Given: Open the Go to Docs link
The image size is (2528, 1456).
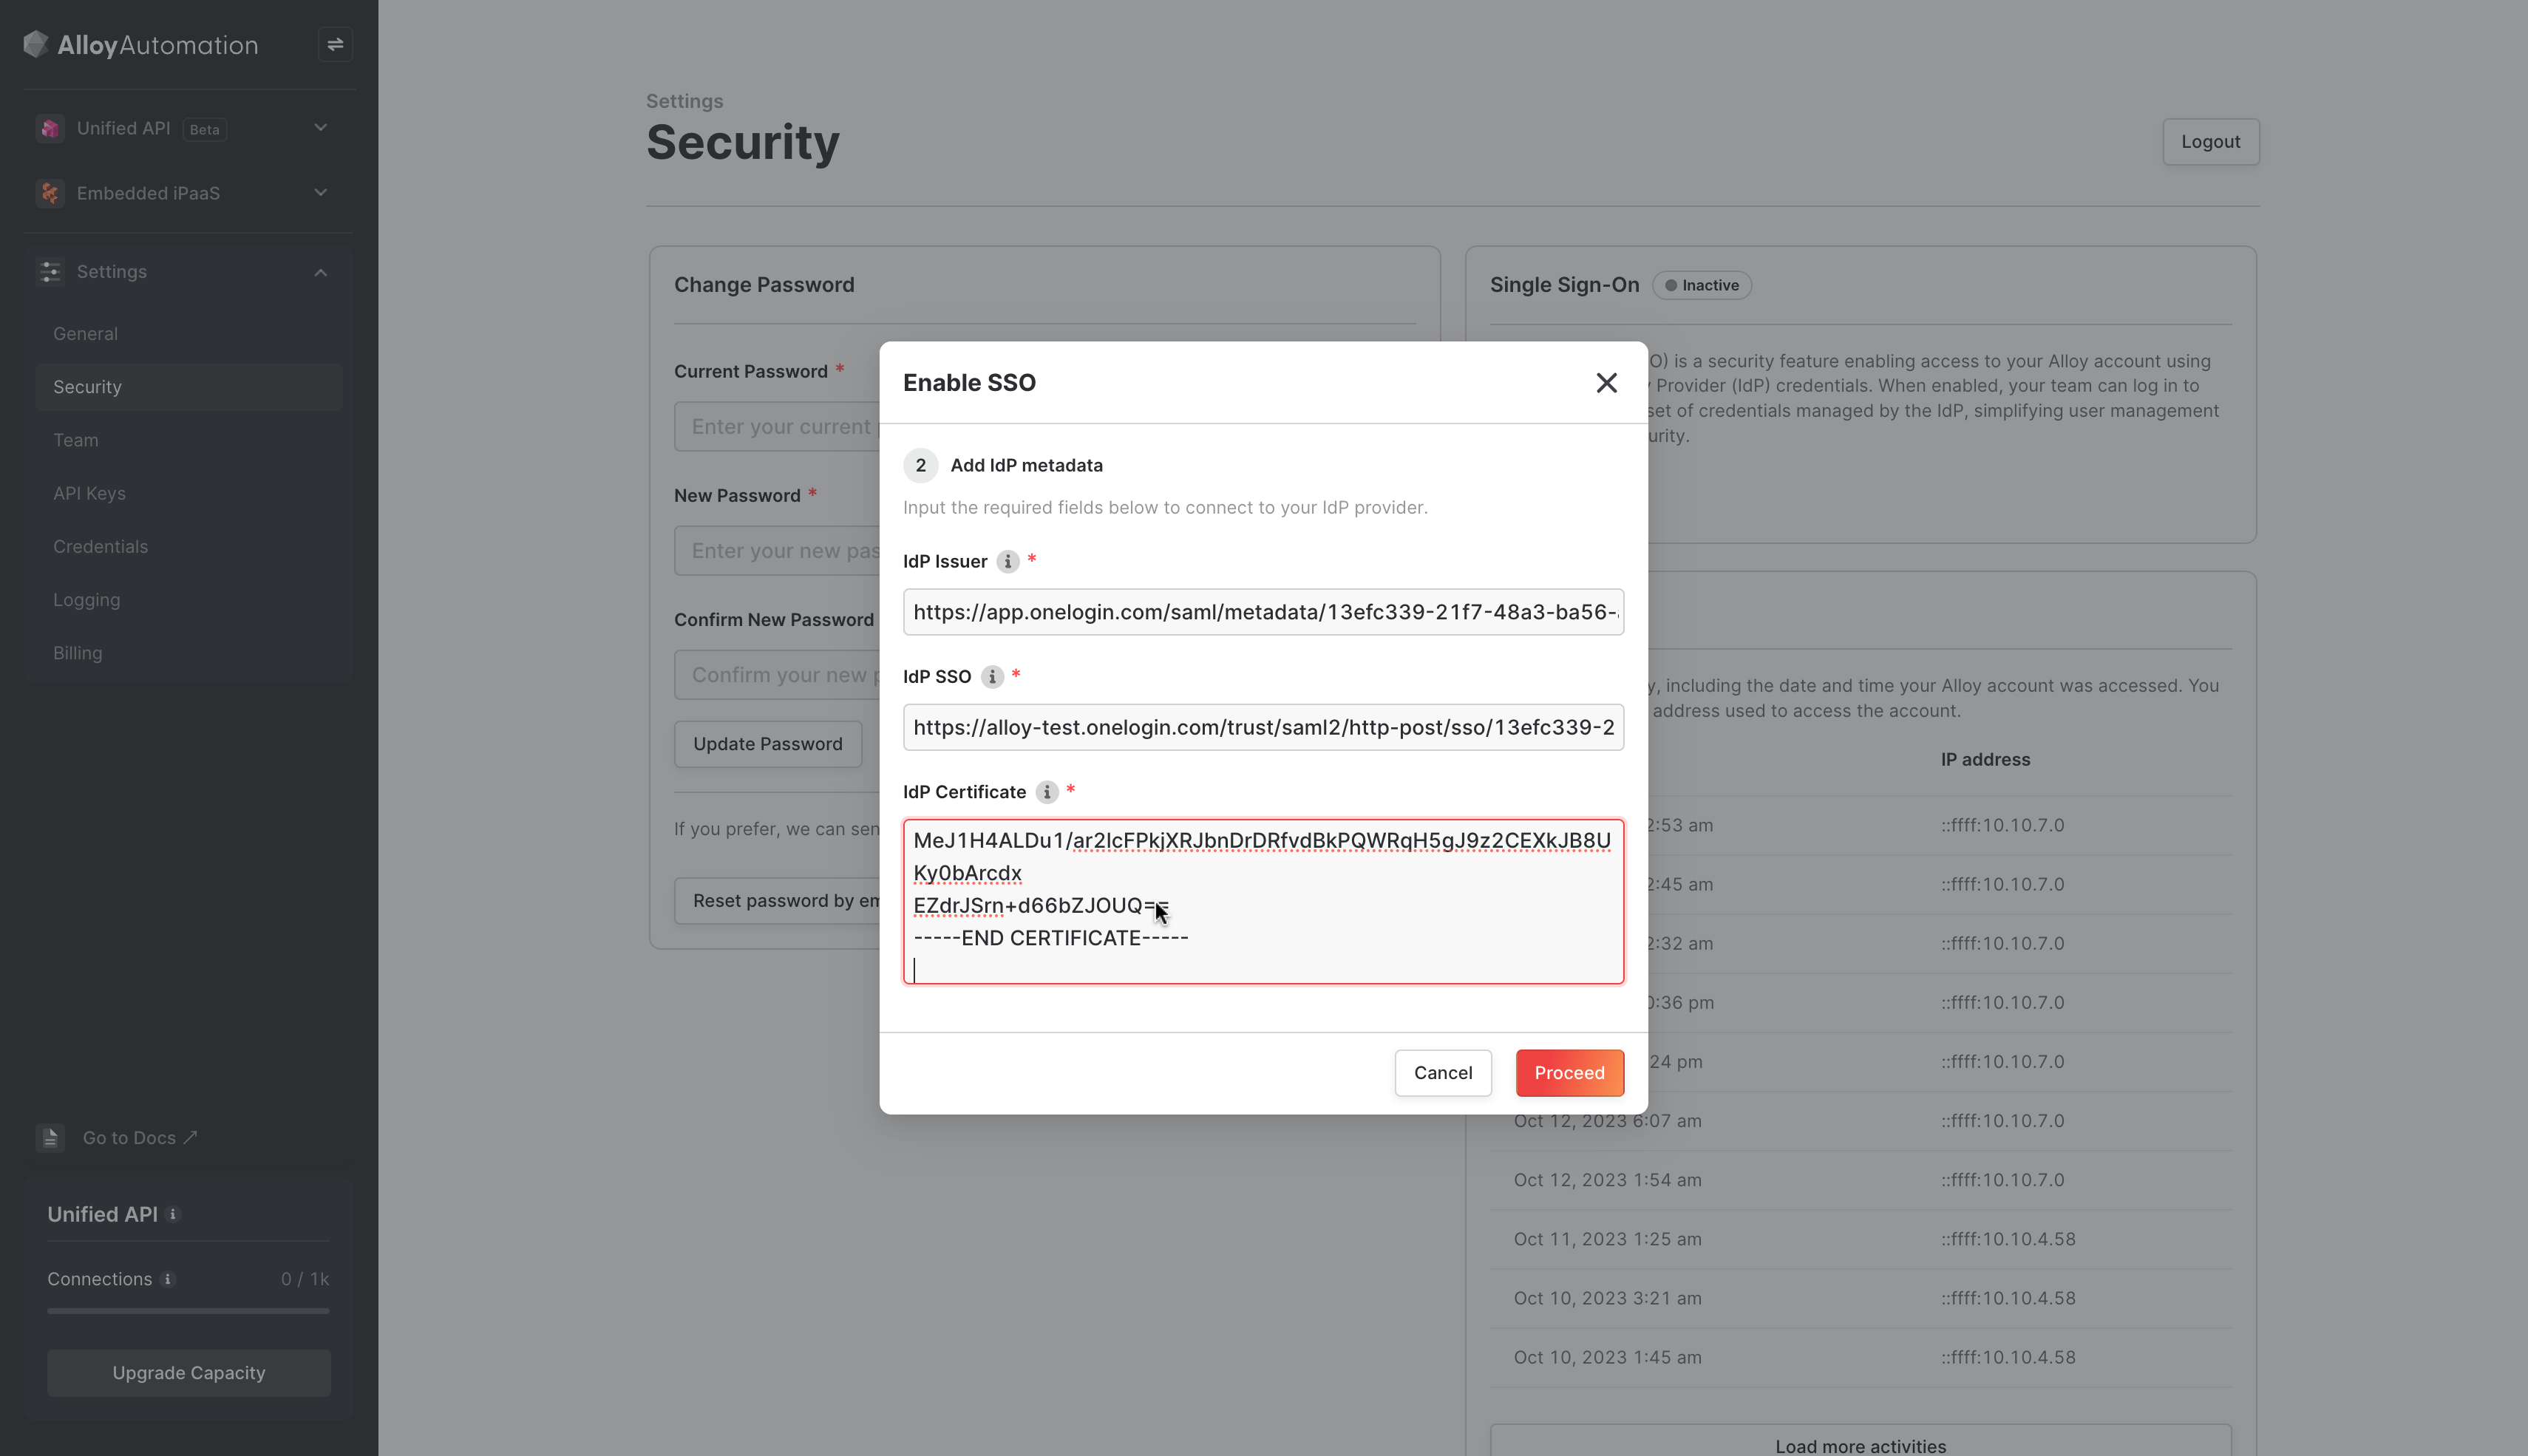Looking at the screenshot, I should coord(140,1138).
